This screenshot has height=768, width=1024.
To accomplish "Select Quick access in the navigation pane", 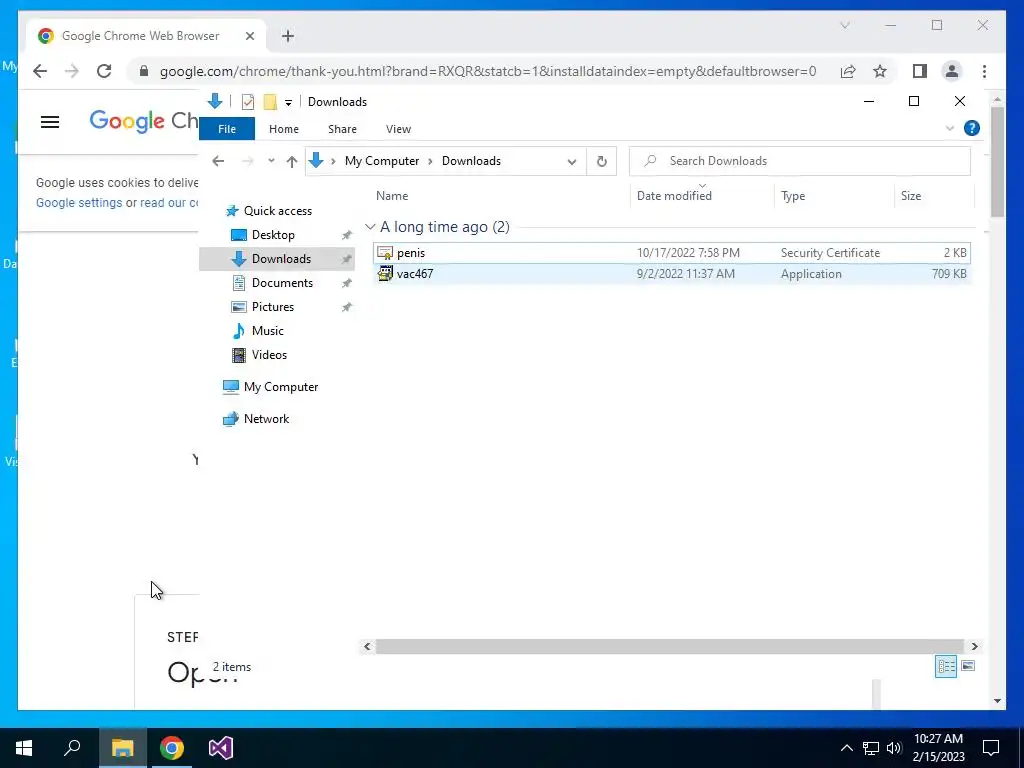I will coord(278,211).
